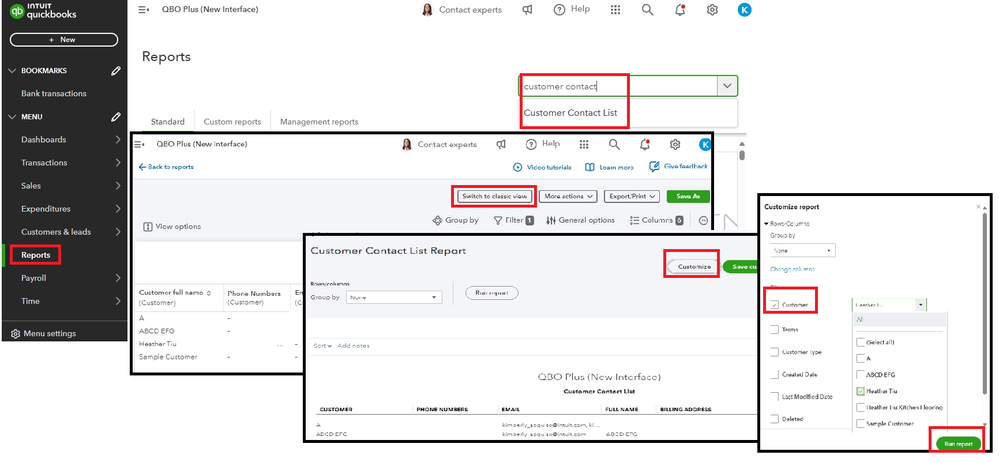This screenshot has height=463, width=999.
Task: Click Contact experts in Reports page header
Action: click(463, 10)
